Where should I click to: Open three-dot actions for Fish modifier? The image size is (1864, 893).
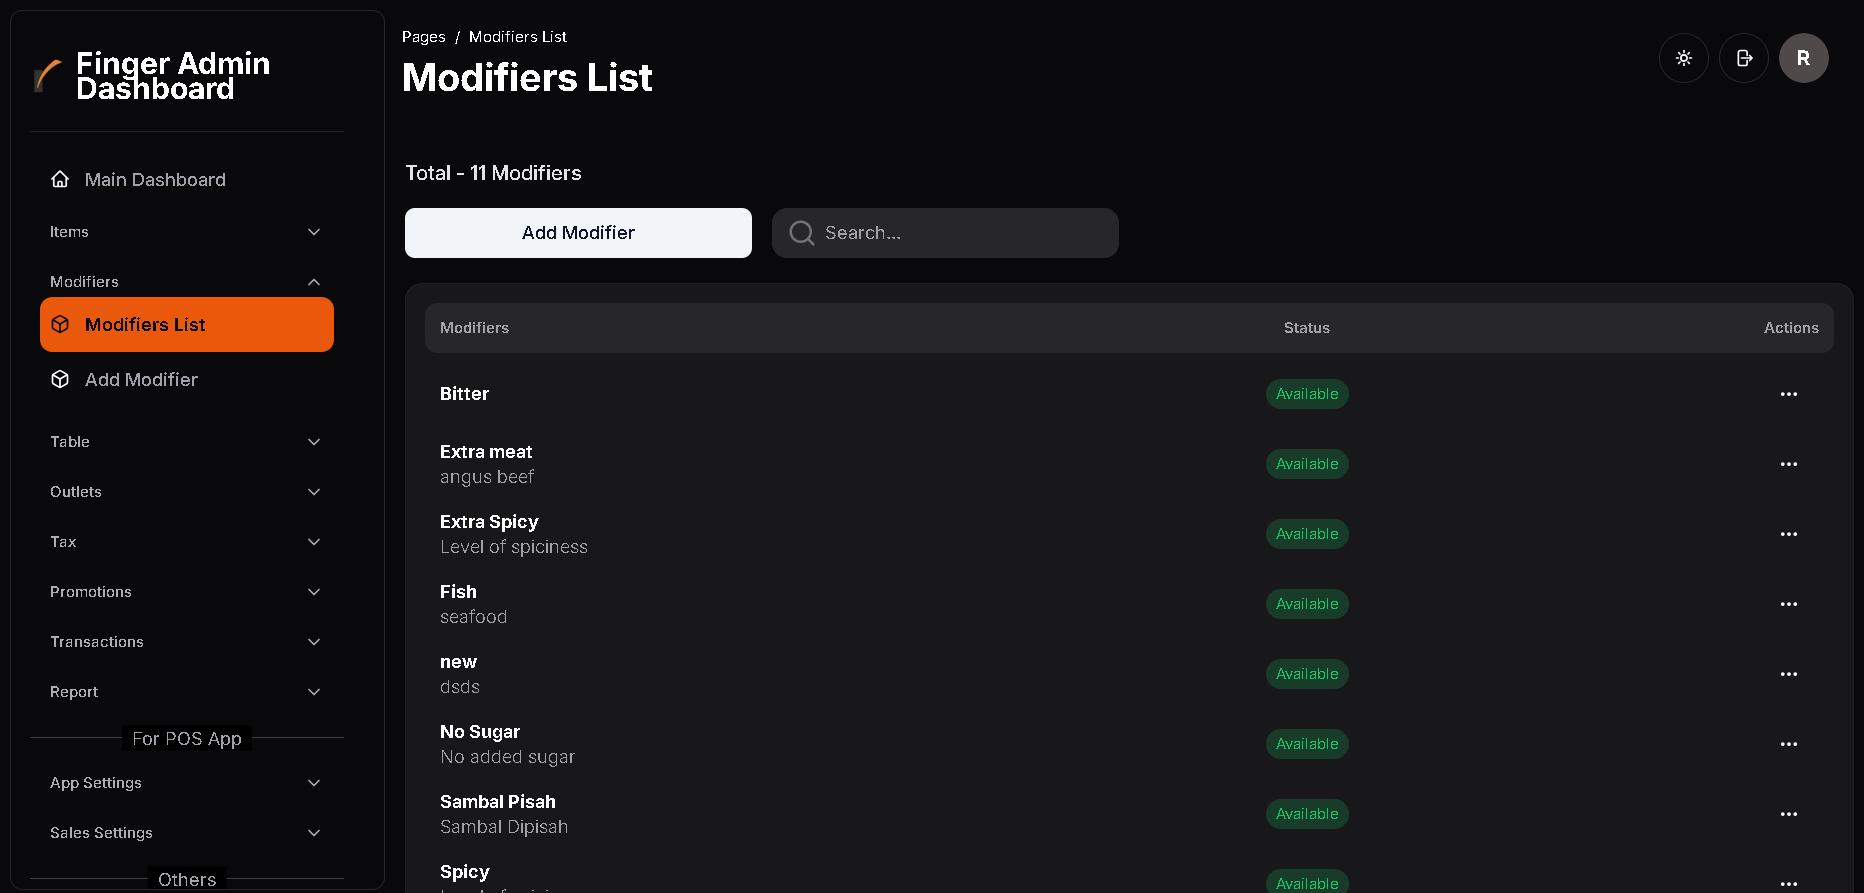(1788, 604)
